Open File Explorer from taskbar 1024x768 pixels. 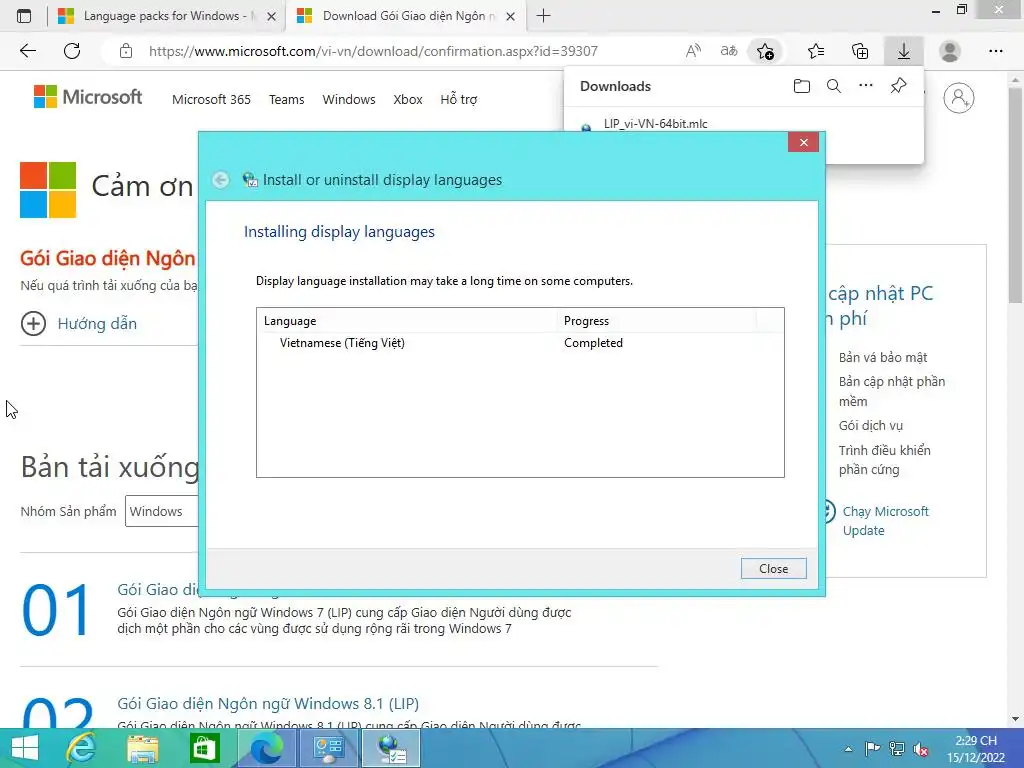pyautogui.click(x=142, y=748)
